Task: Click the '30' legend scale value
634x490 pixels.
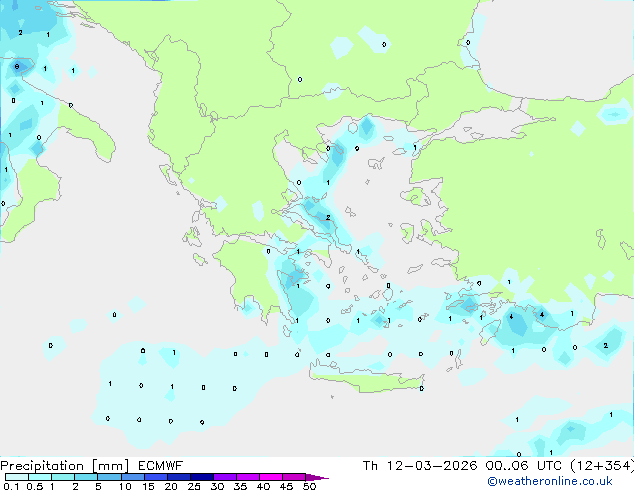Action: [x=217, y=486]
